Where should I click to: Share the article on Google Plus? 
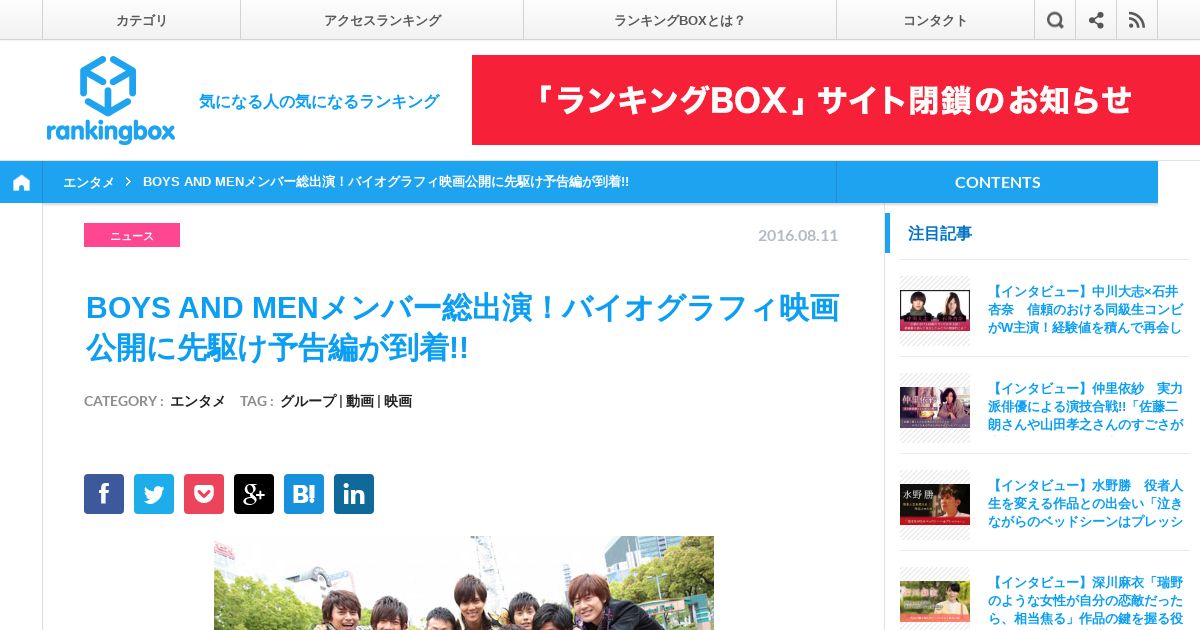pyautogui.click(x=254, y=494)
